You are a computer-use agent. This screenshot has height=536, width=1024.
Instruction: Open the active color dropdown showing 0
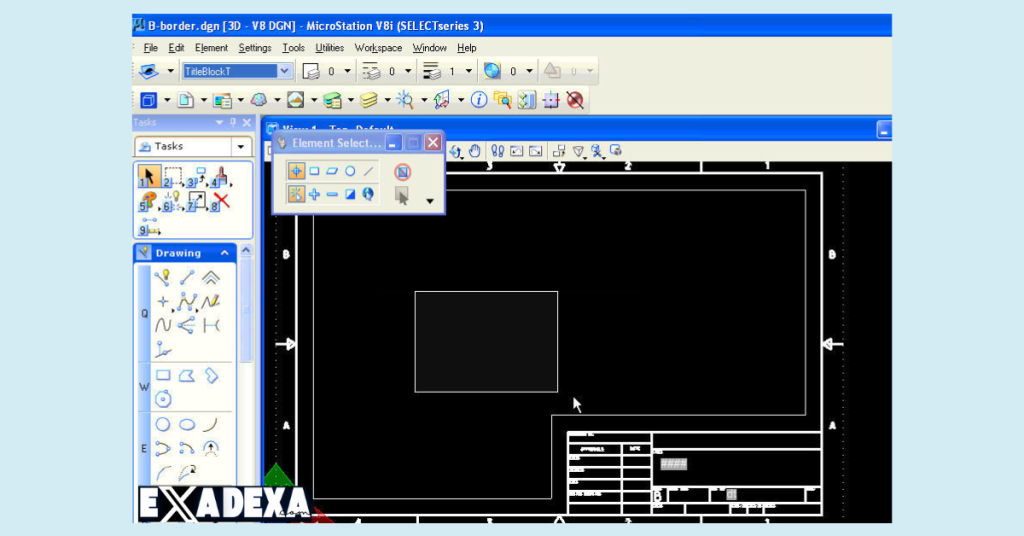click(347, 71)
